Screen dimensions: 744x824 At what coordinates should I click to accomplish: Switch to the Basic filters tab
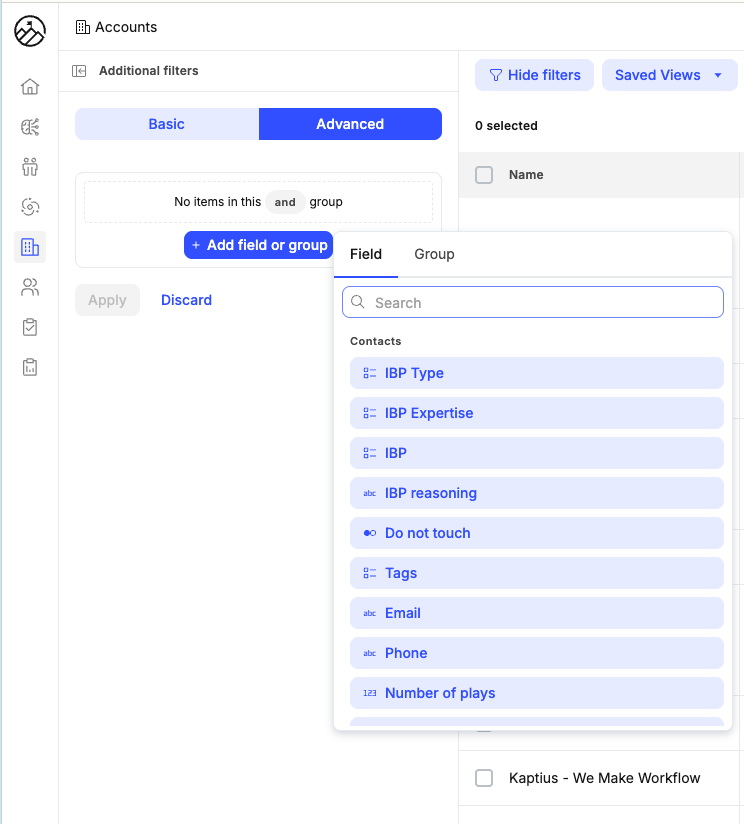point(167,124)
